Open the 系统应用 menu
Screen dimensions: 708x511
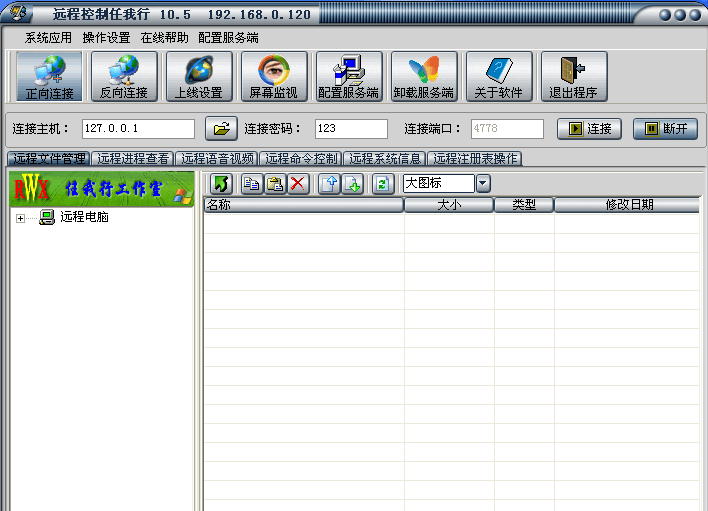pyautogui.click(x=48, y=38)
